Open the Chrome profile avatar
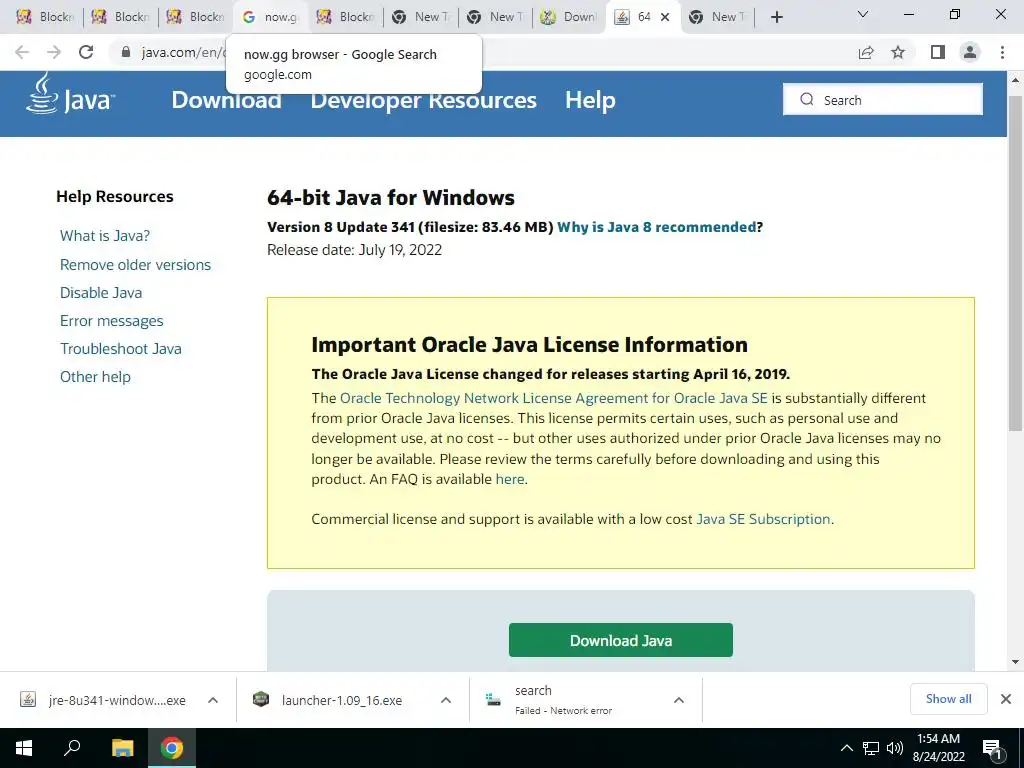Image resolution: width=1024 pixels, height=768 pixels. (x=970, y=52)
